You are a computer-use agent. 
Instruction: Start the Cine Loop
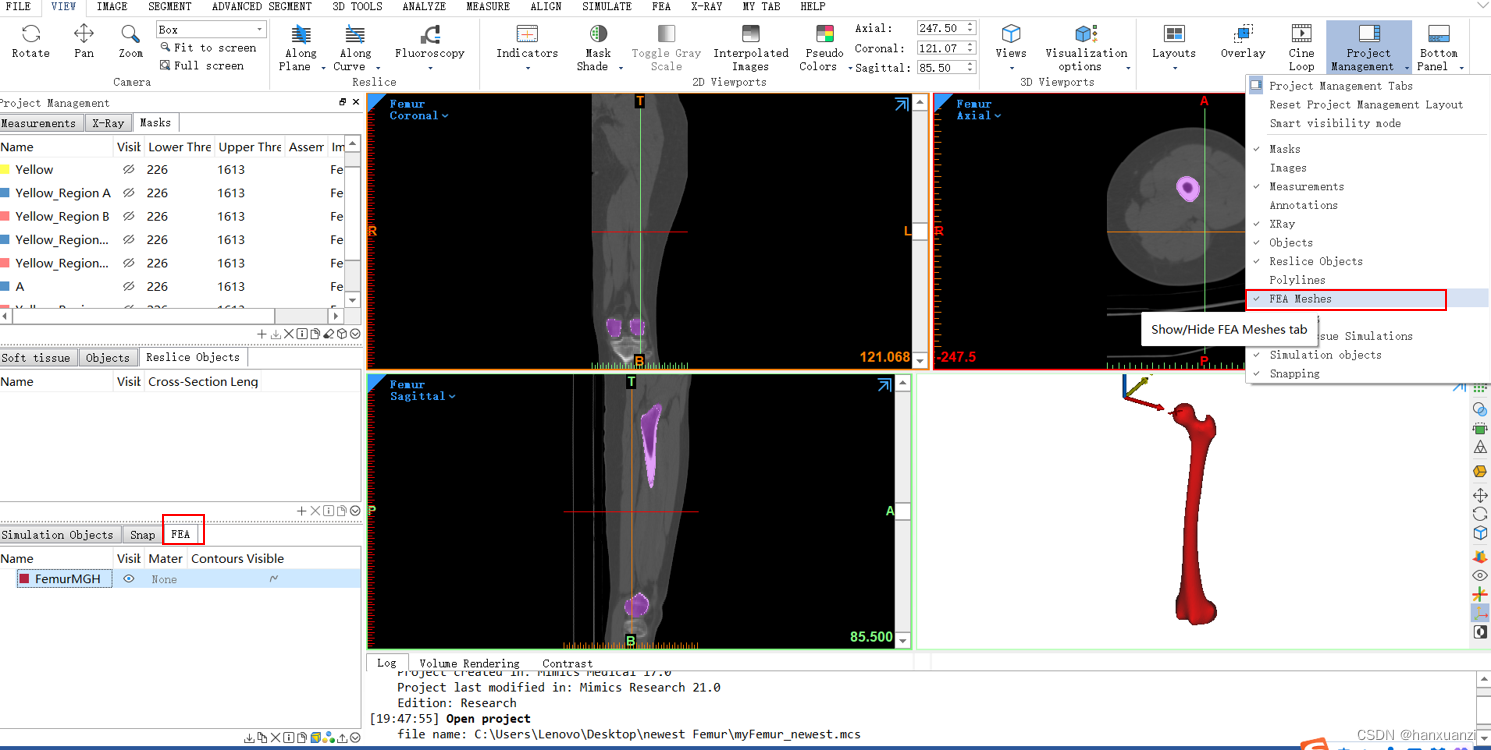(1301, 48)
